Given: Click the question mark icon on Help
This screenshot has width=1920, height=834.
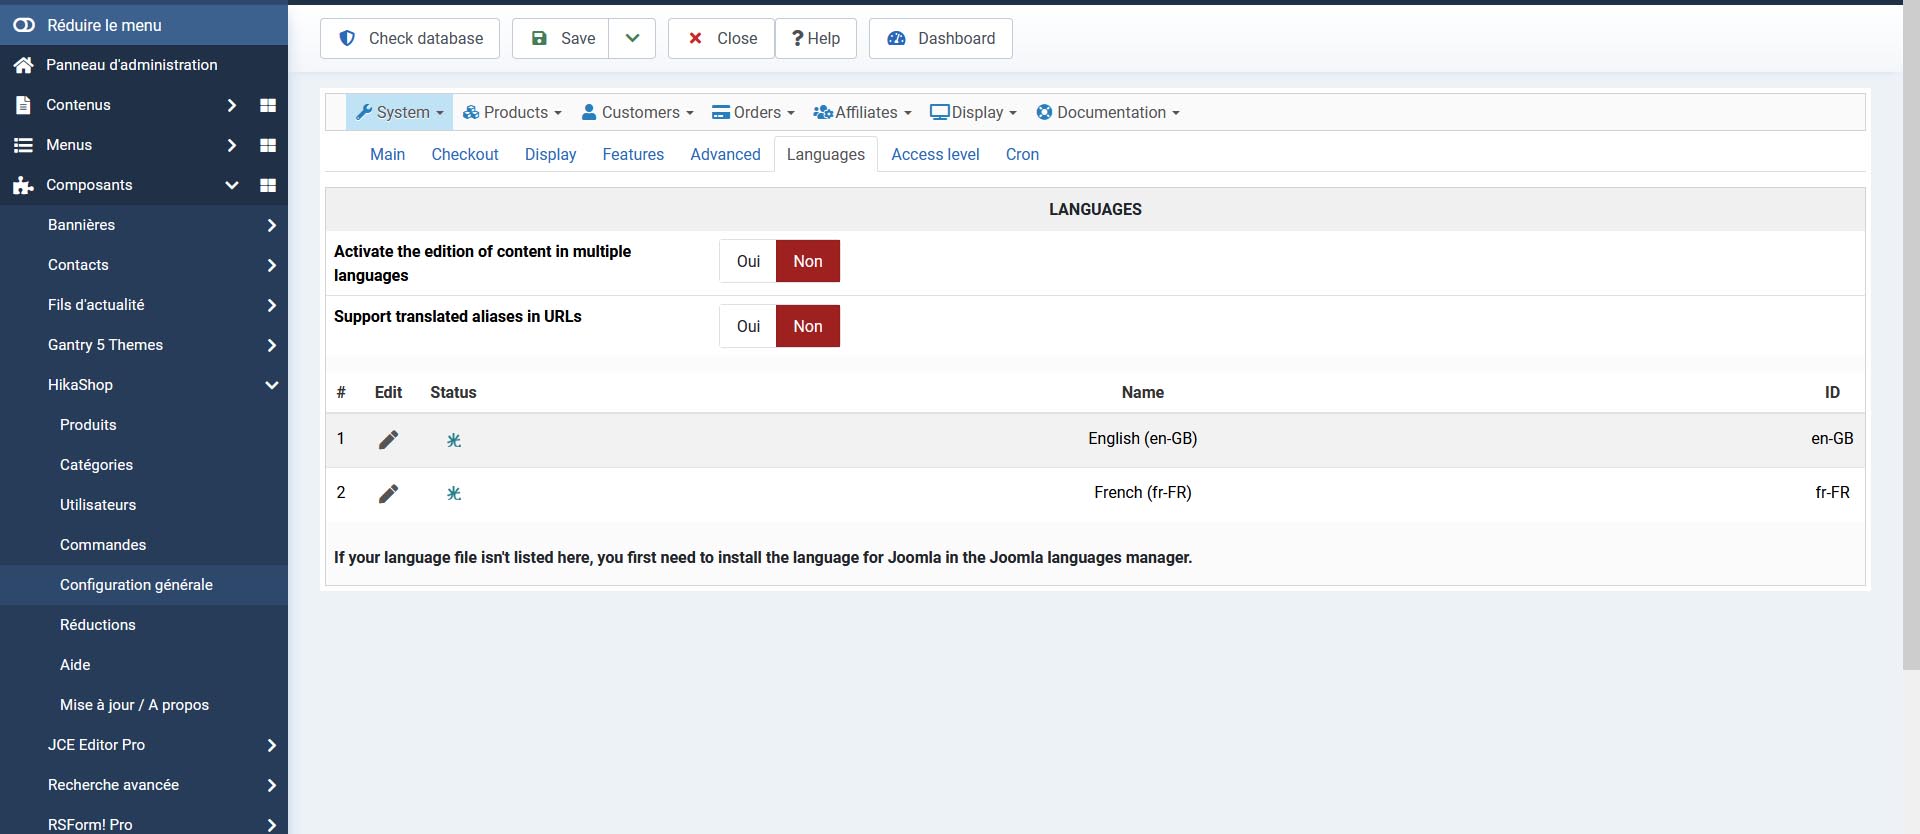Looking at the screenshot, I should (797, 38).
